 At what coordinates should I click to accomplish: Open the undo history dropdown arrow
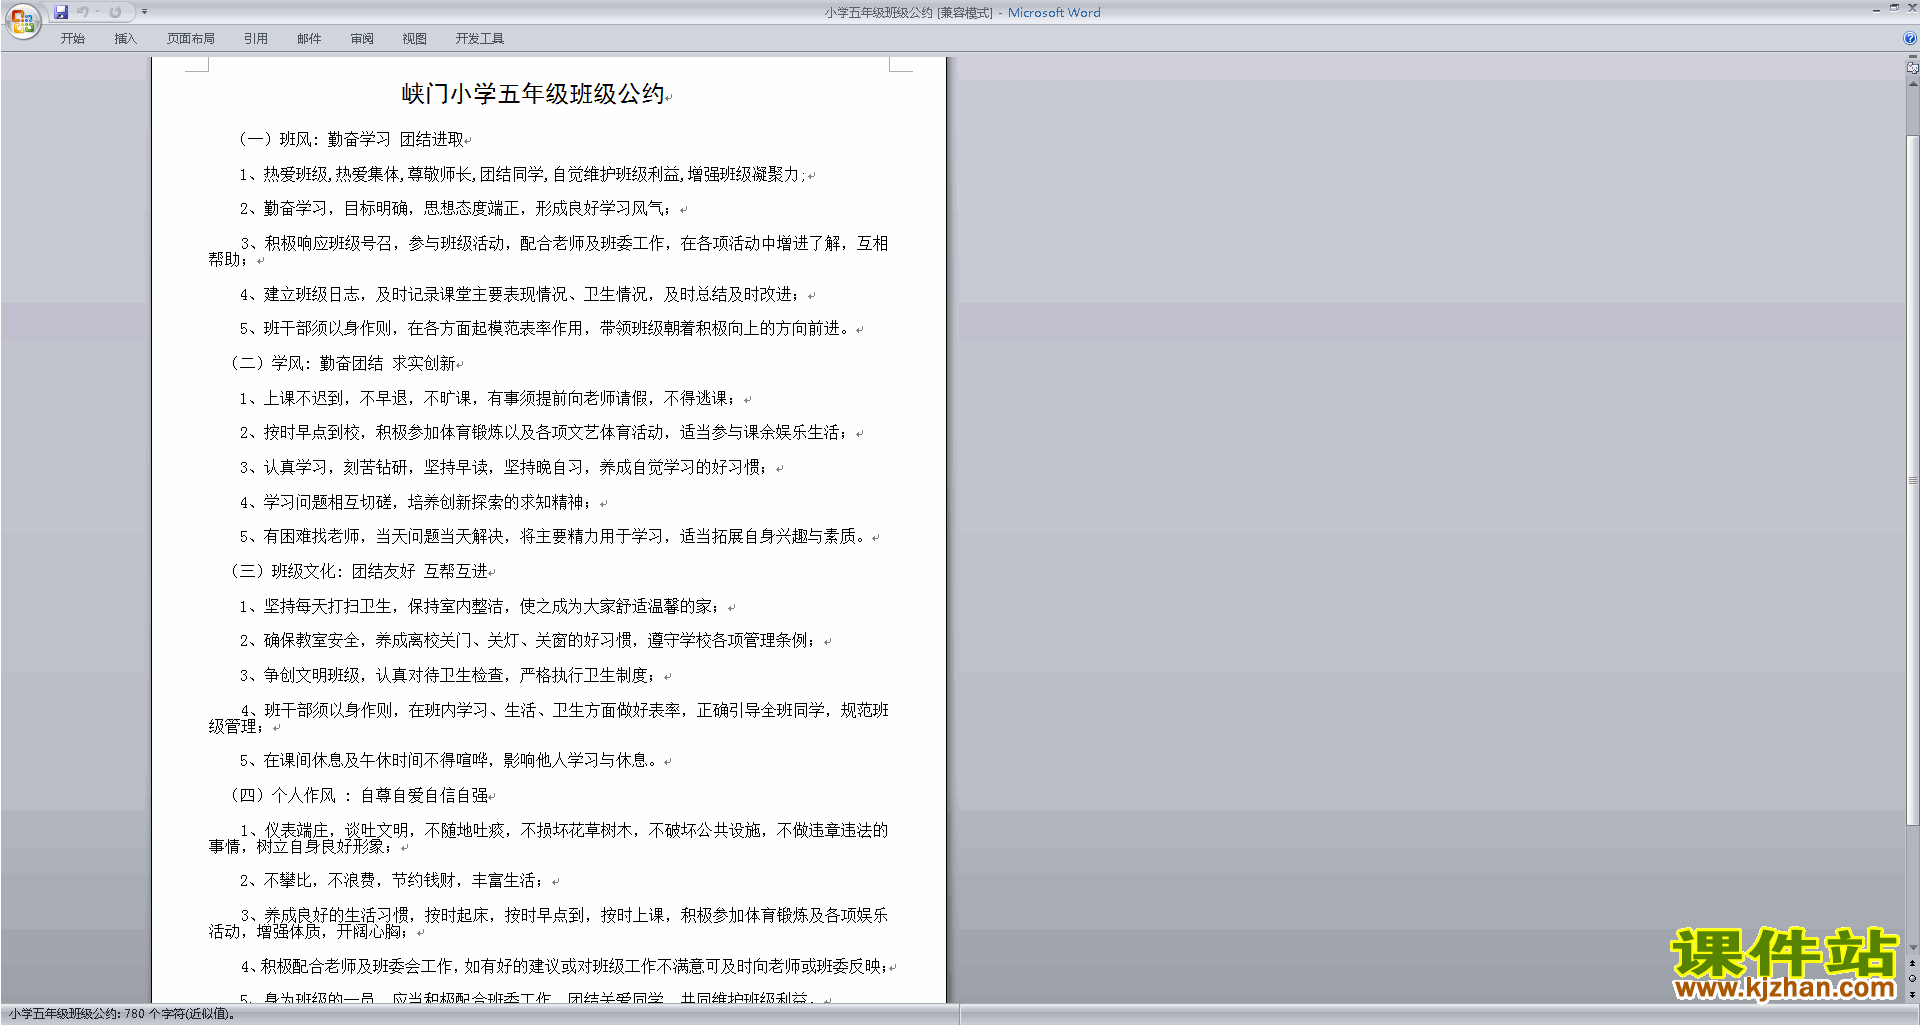point(98,12)
